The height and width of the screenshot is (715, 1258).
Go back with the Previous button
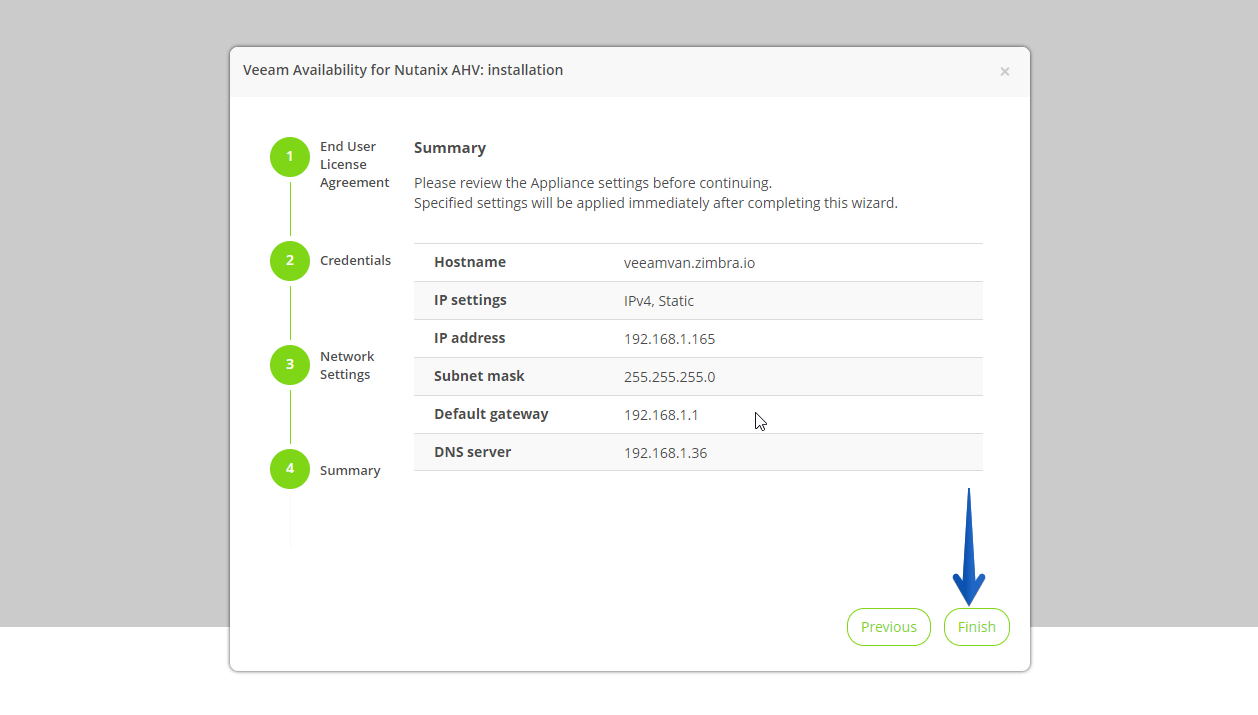(x=888, y=627)
